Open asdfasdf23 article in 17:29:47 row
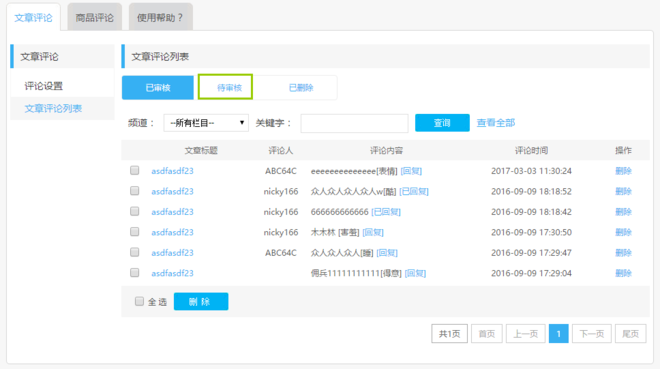The height and width of the screenshot is (369, 660). (x=172, y=252)
